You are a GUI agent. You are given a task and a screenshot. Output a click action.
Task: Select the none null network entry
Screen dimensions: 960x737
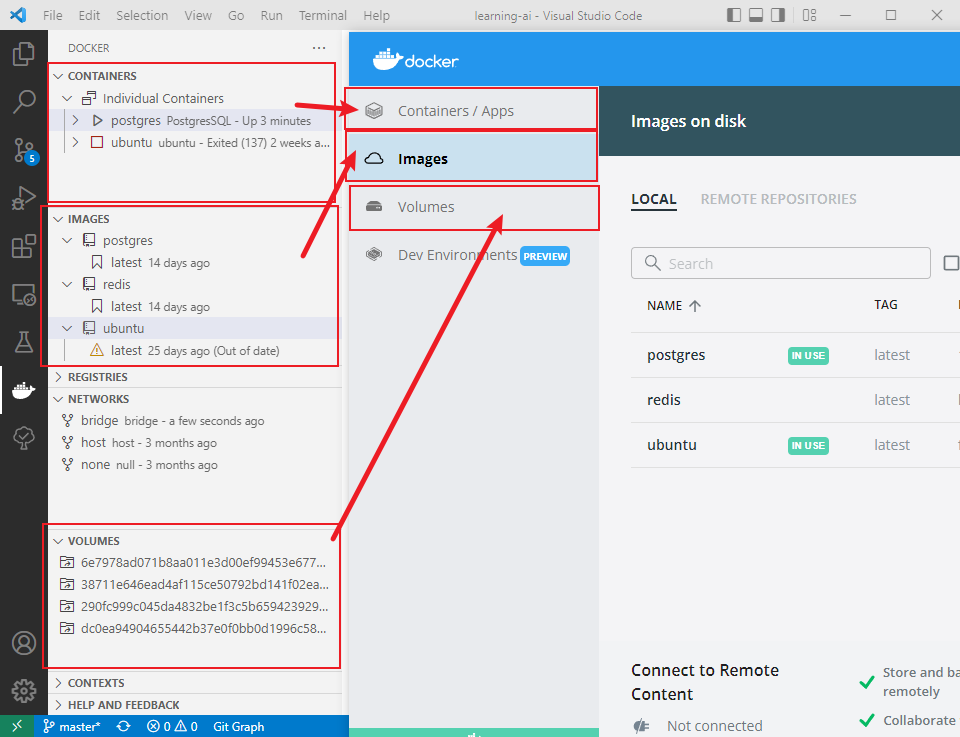[x=193, y=465]
